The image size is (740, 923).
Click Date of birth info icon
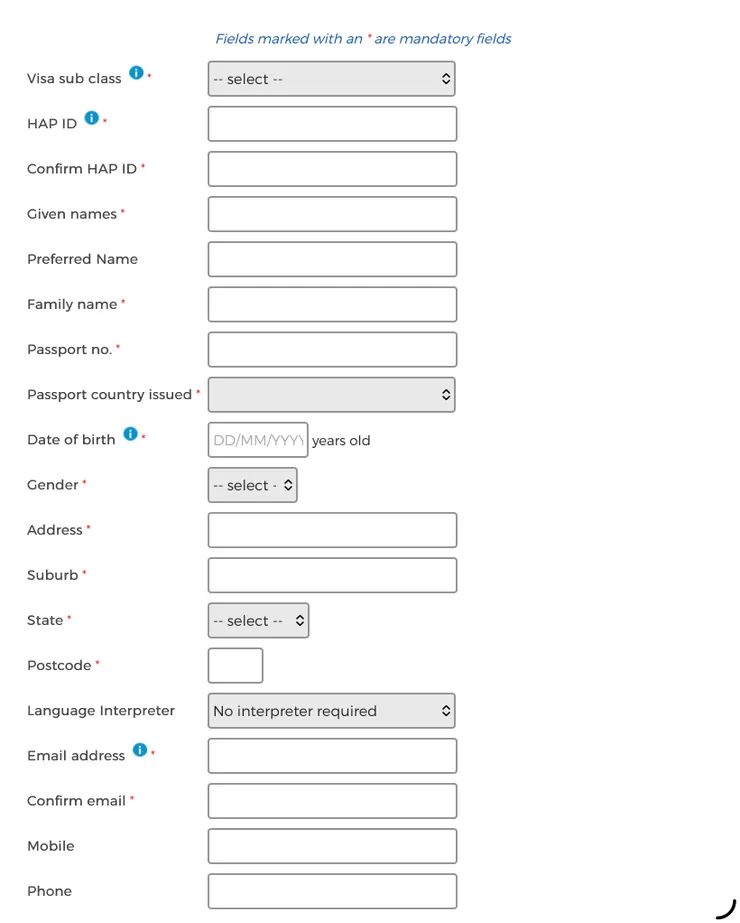[130, 435]
